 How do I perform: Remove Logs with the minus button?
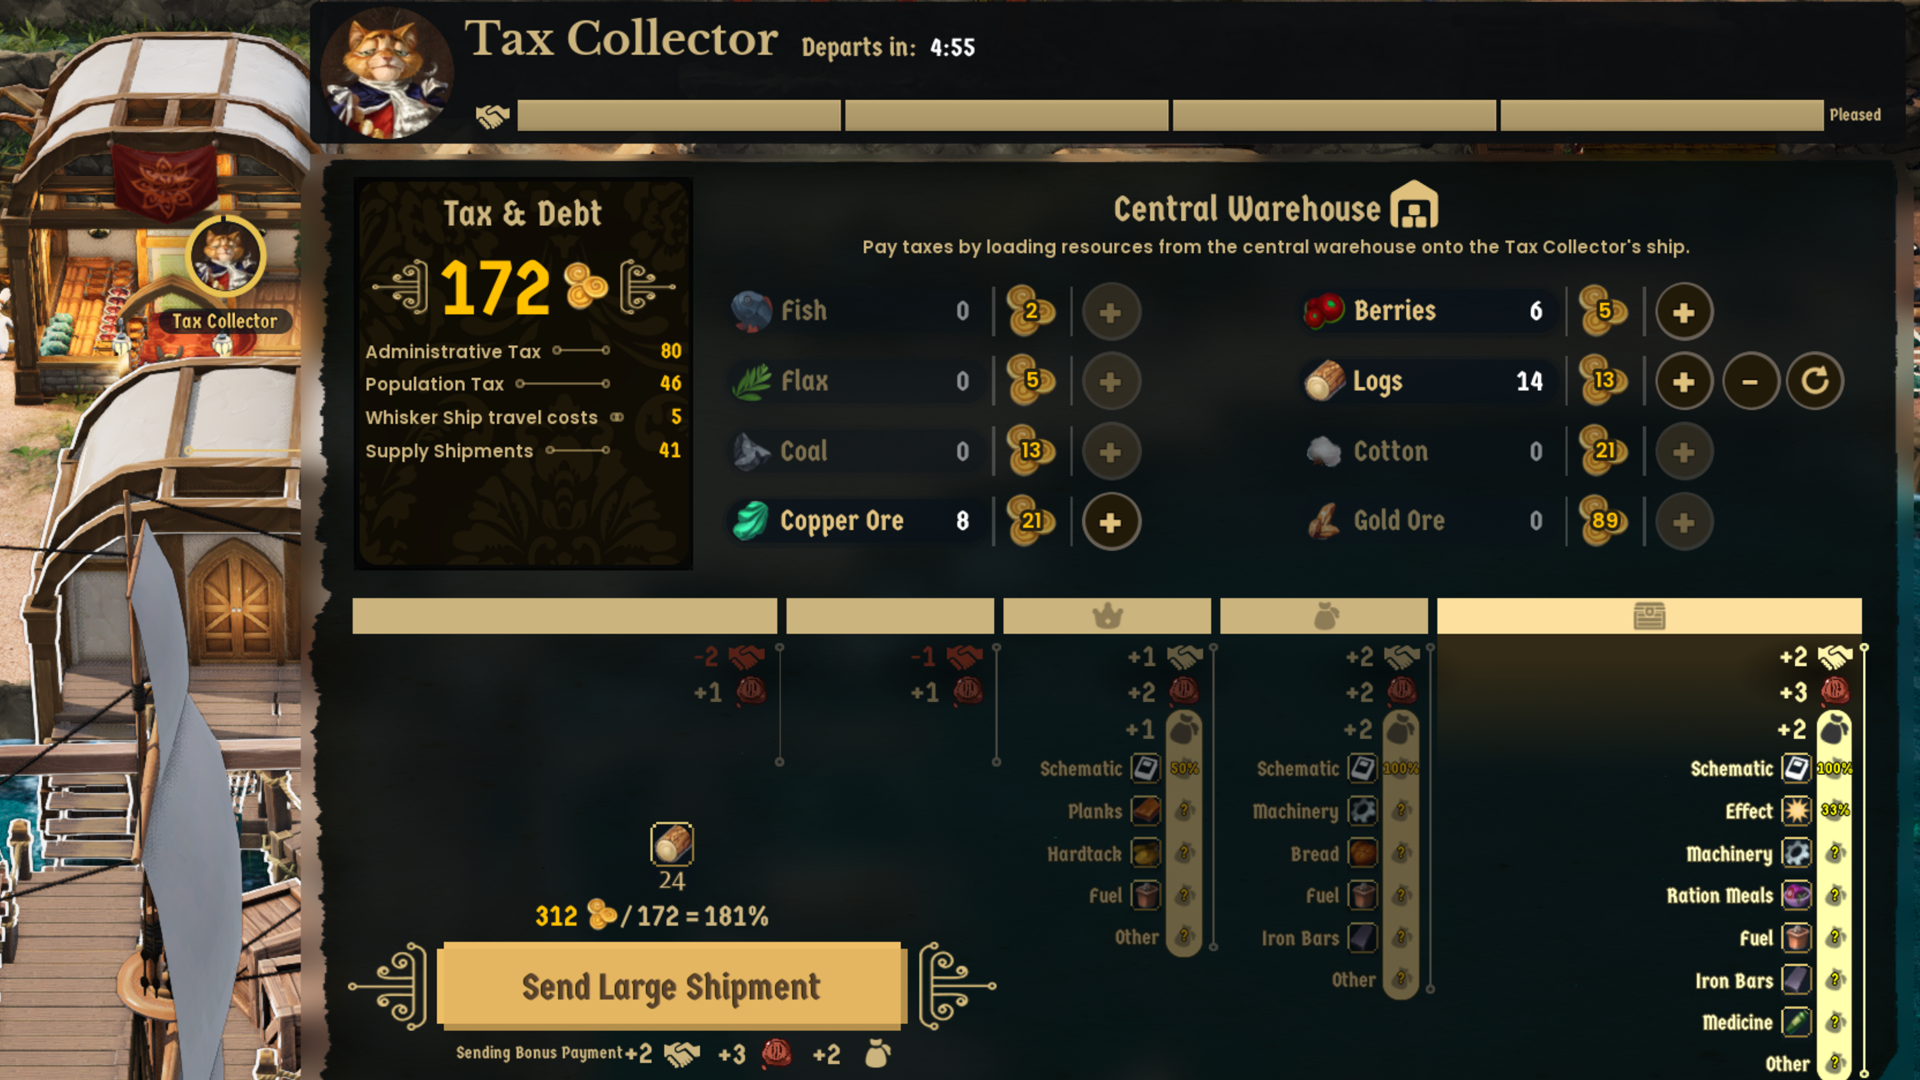pos(1750,382)
